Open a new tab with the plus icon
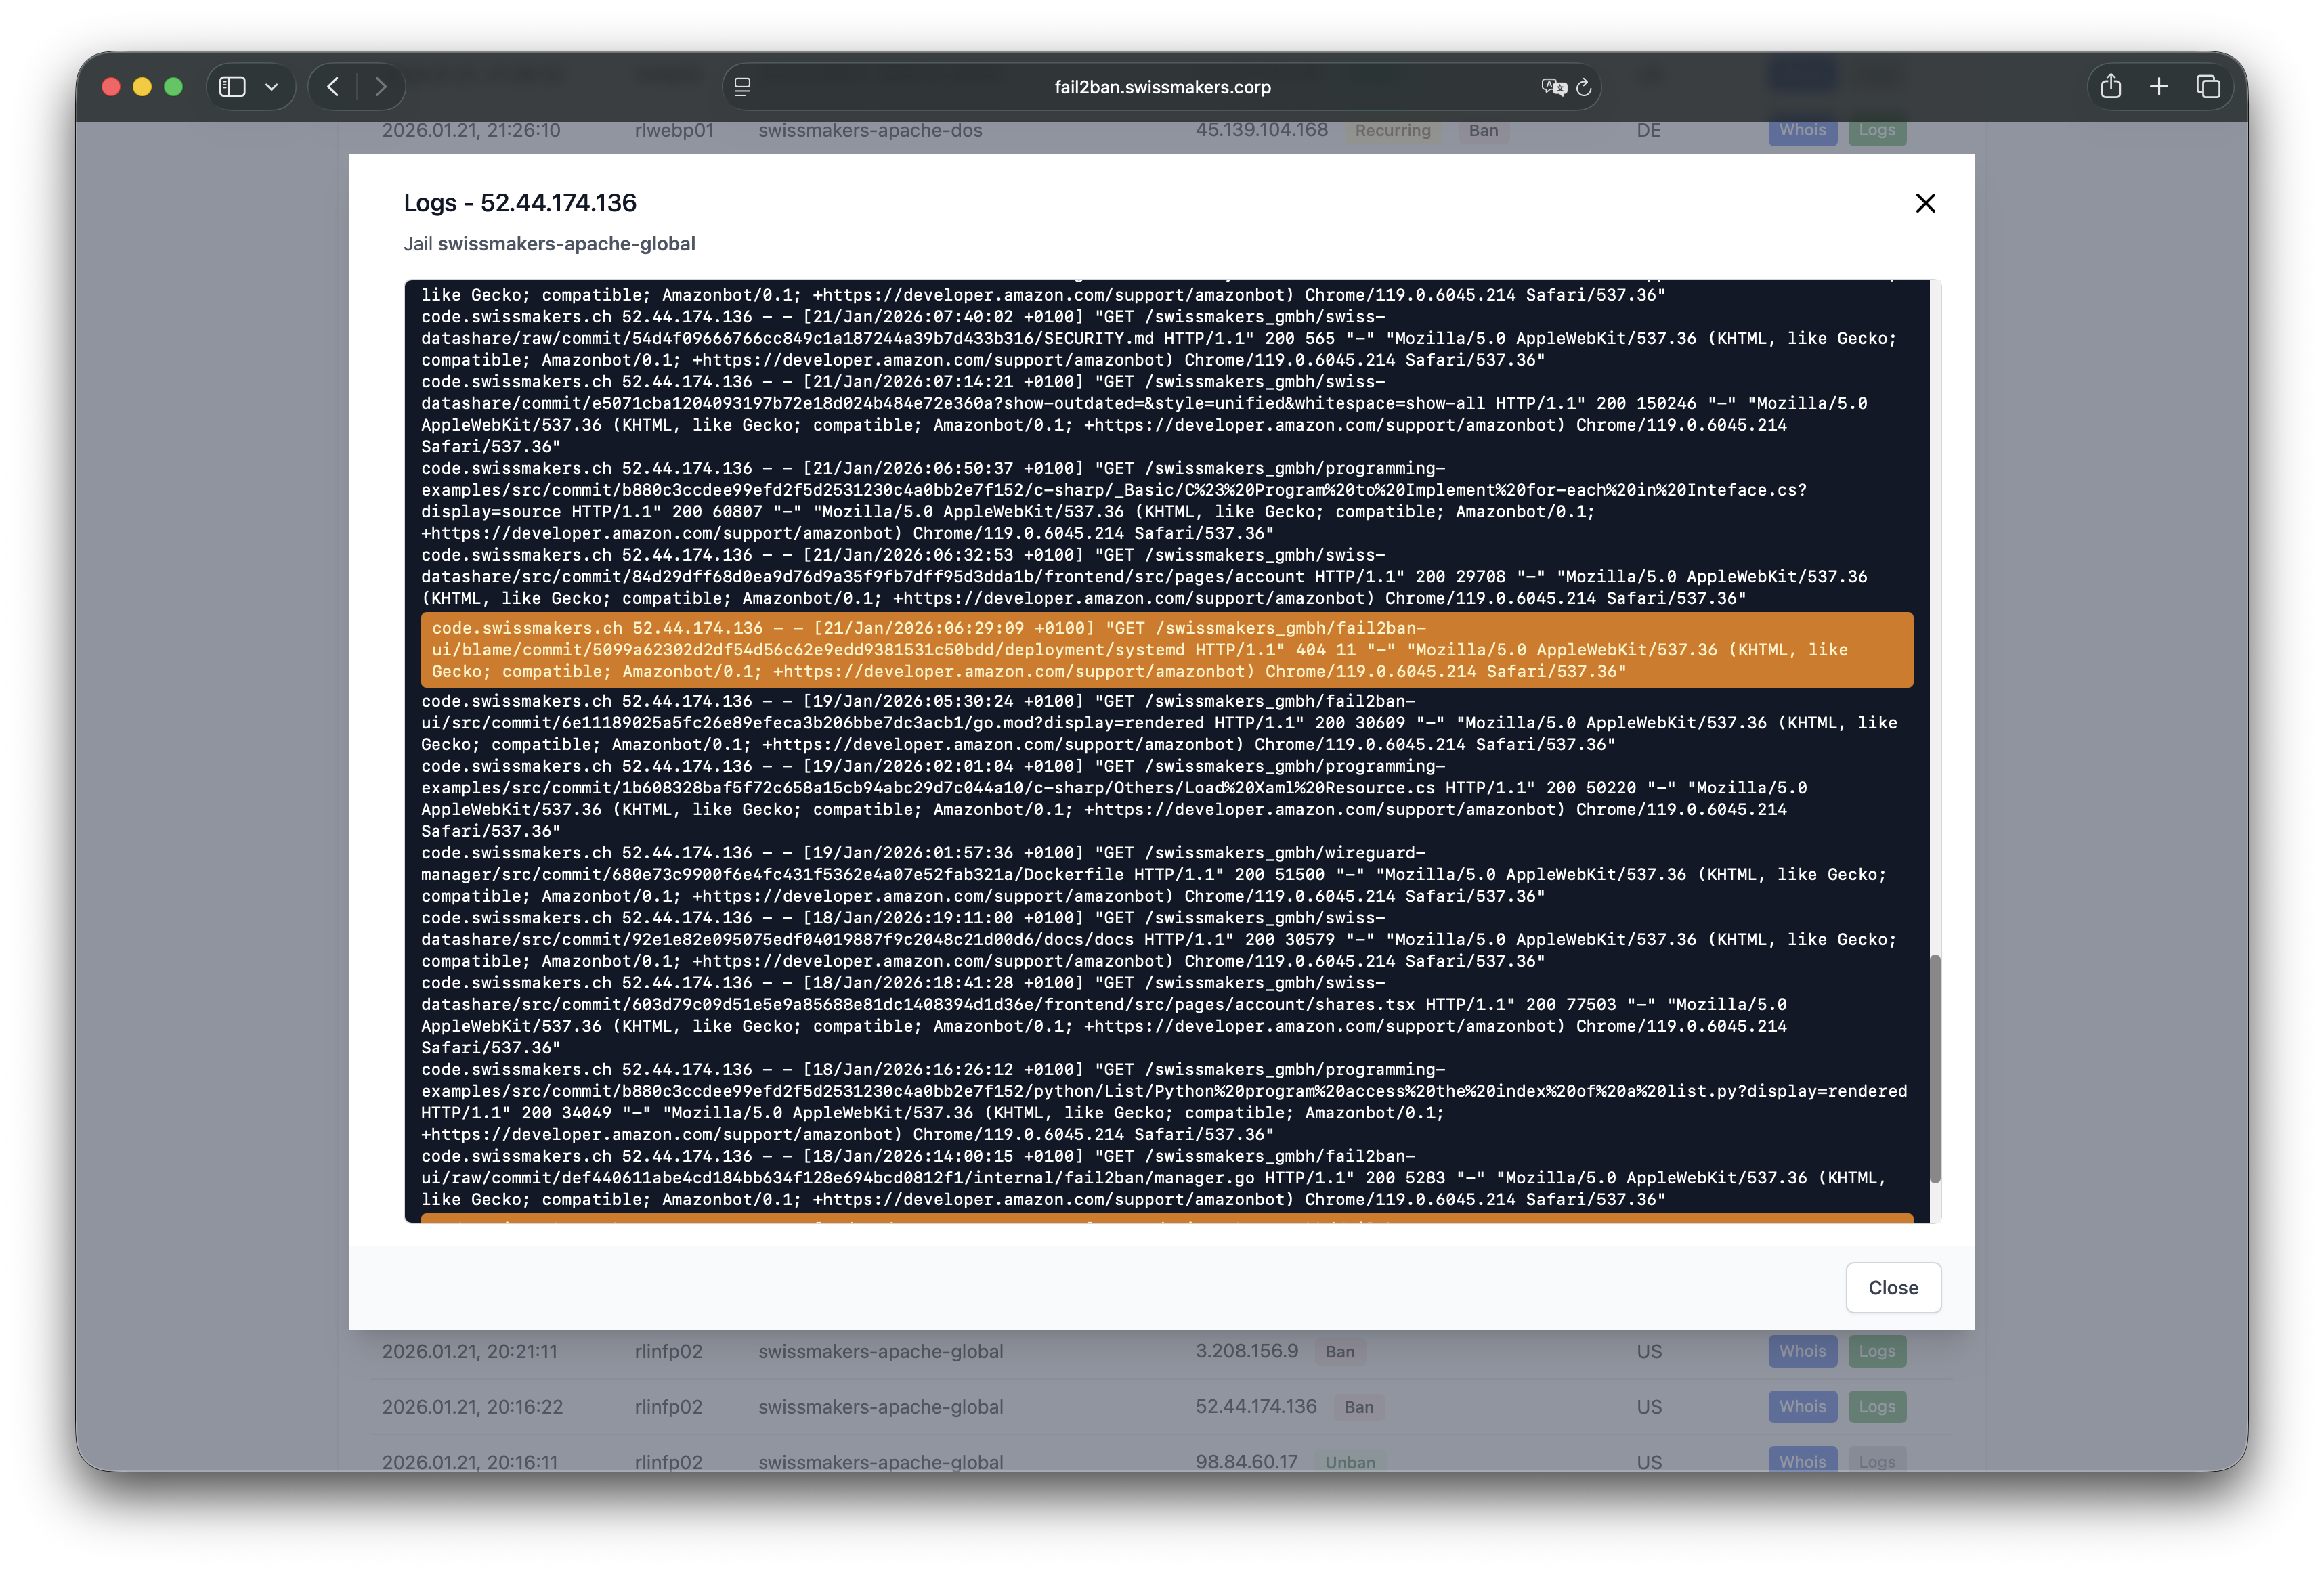This screenshot has width=2324, height=1572. 2159,87
